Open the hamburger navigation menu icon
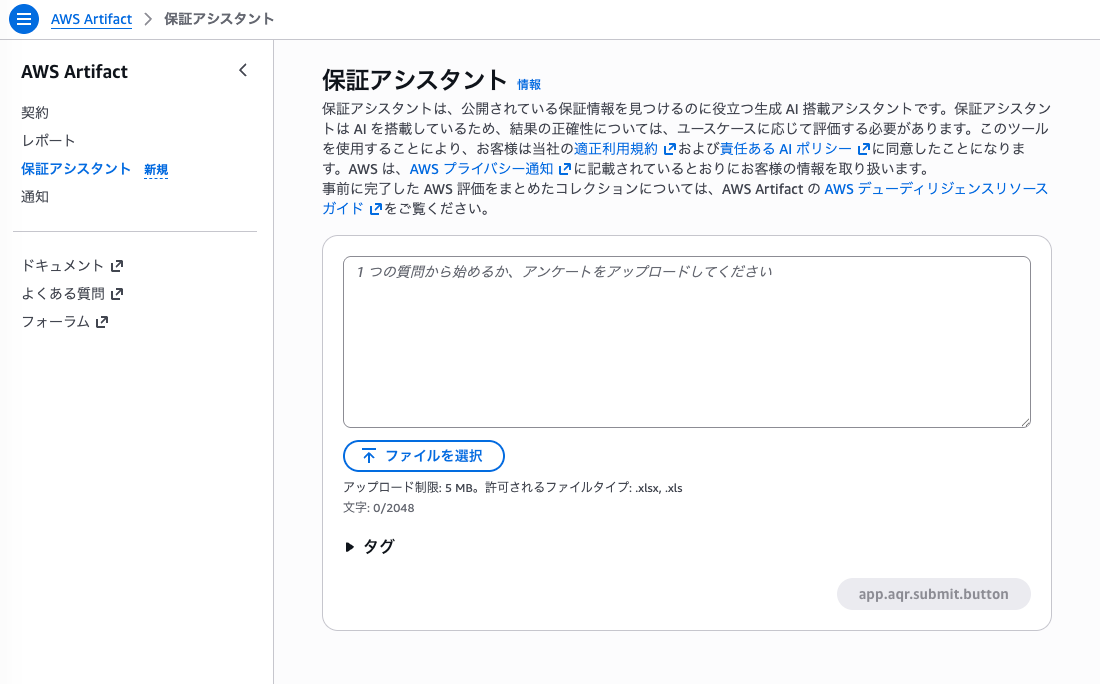 (23, 19)
